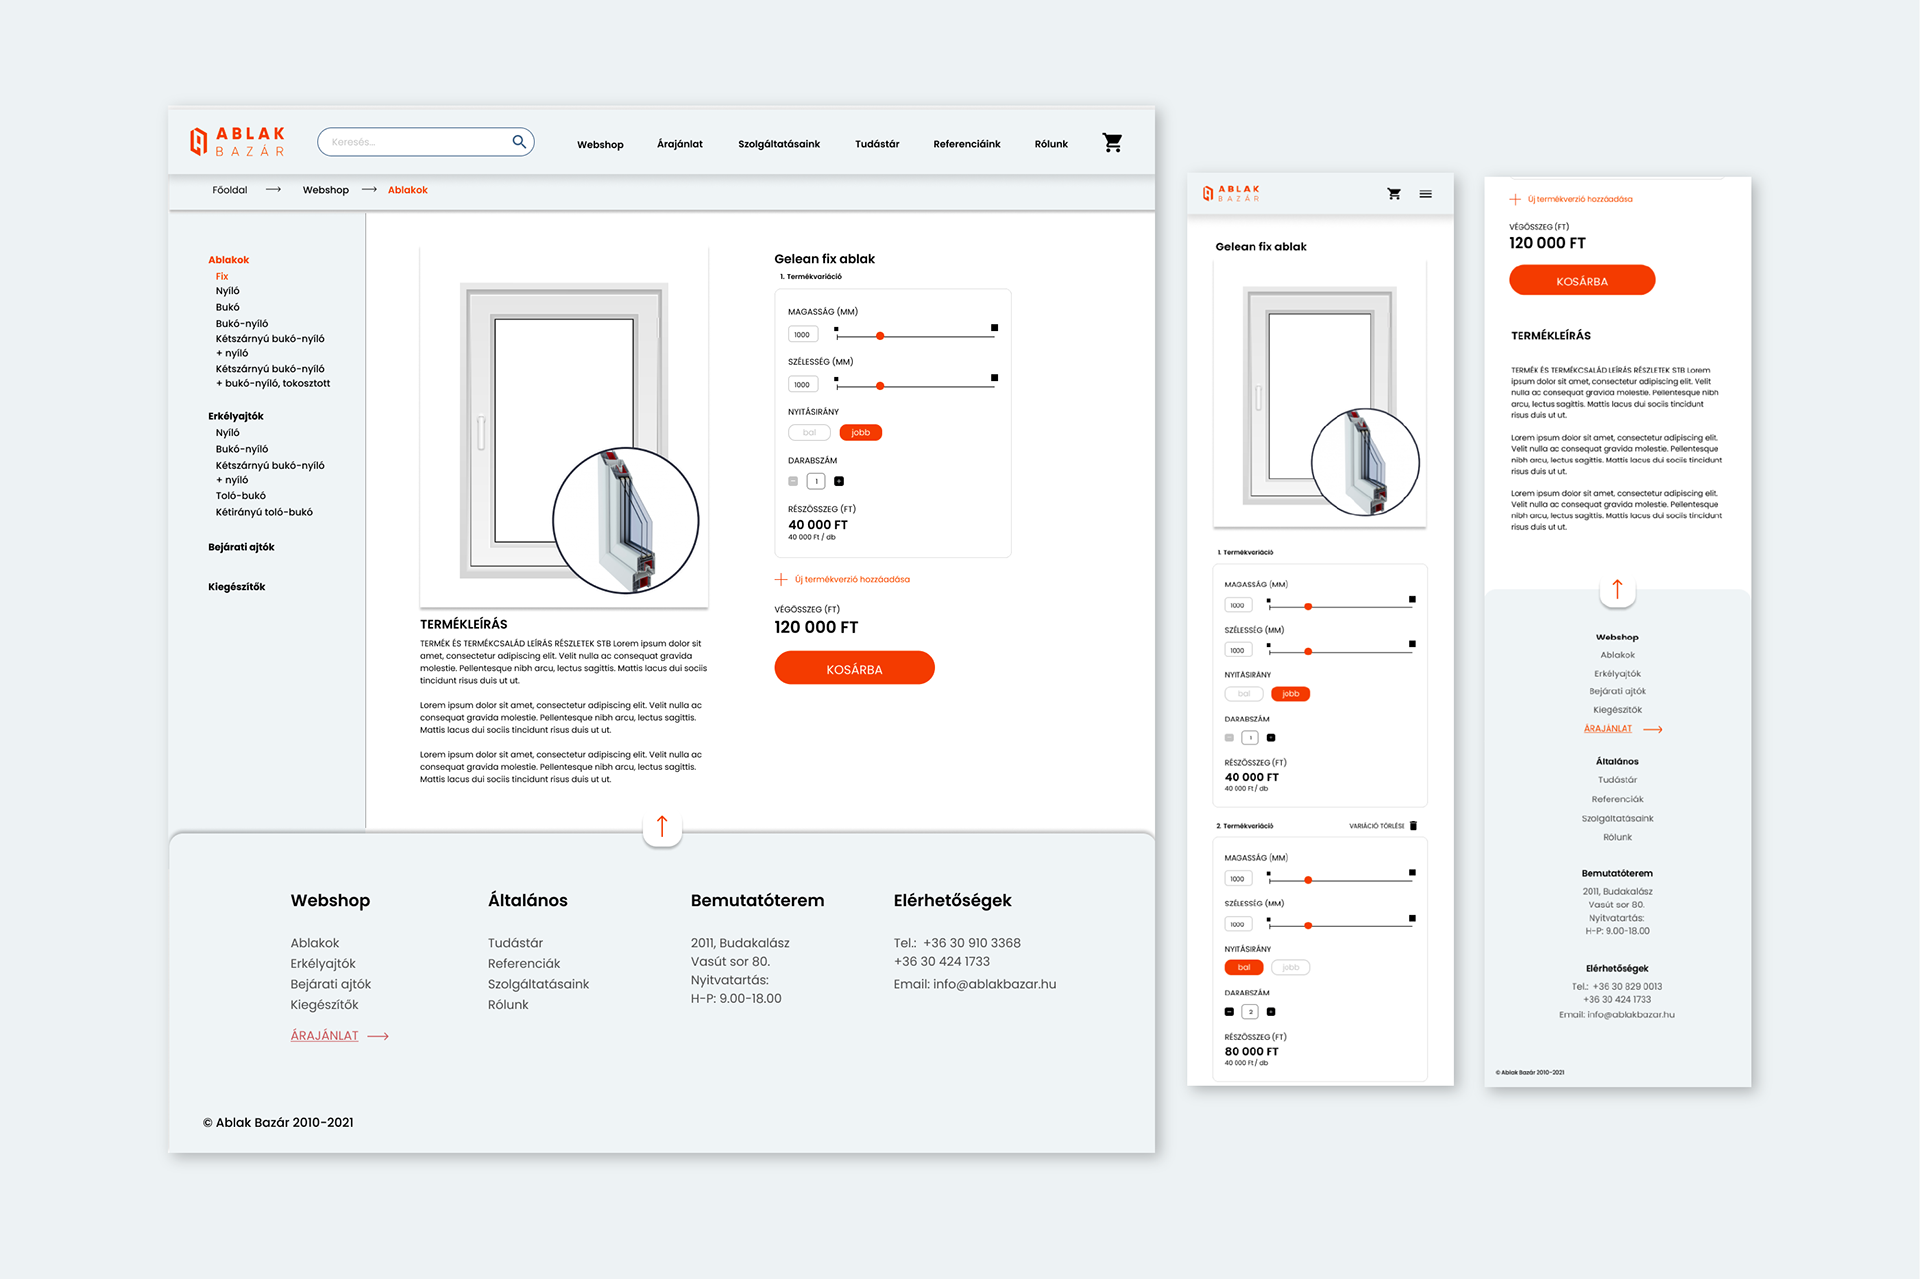Open the mobile hamburger menu

pos(1425,194)
